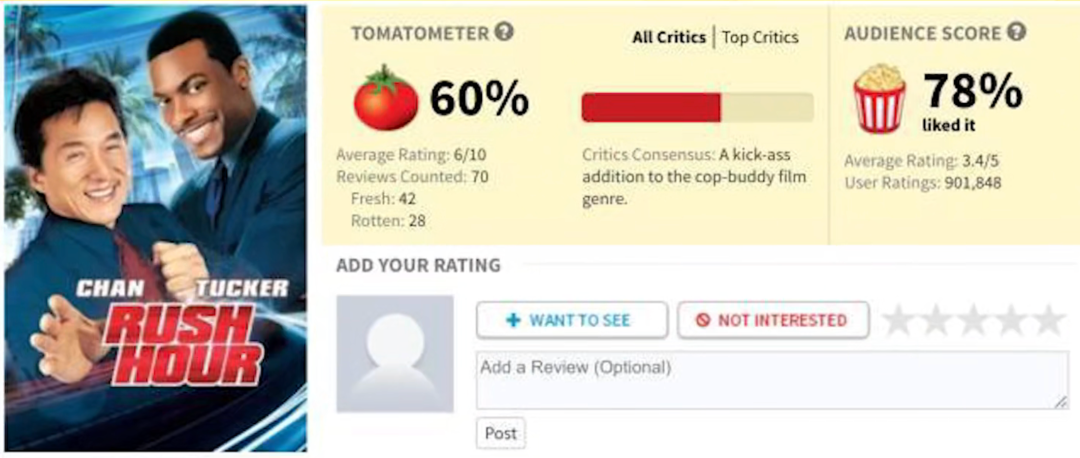
Task: Click the red tomato icon
Action: (386, 97)
